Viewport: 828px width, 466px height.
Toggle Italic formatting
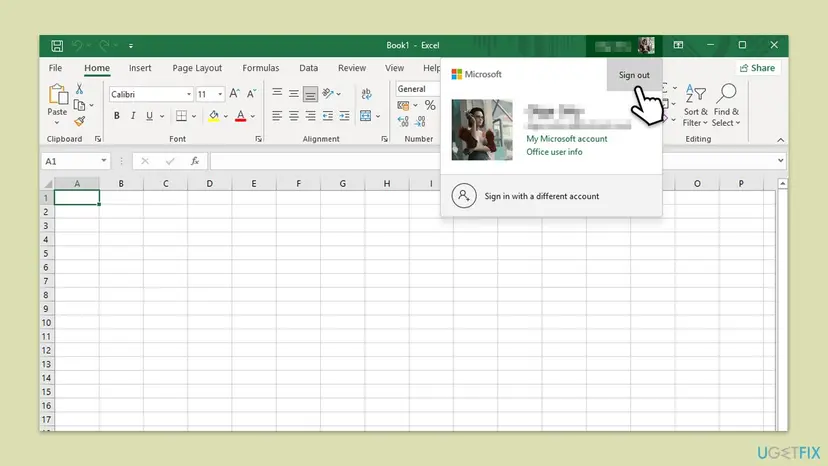click(133, 116)
